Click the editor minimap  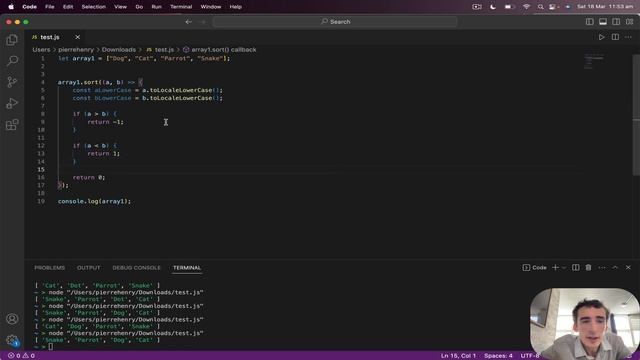(594, 61)
